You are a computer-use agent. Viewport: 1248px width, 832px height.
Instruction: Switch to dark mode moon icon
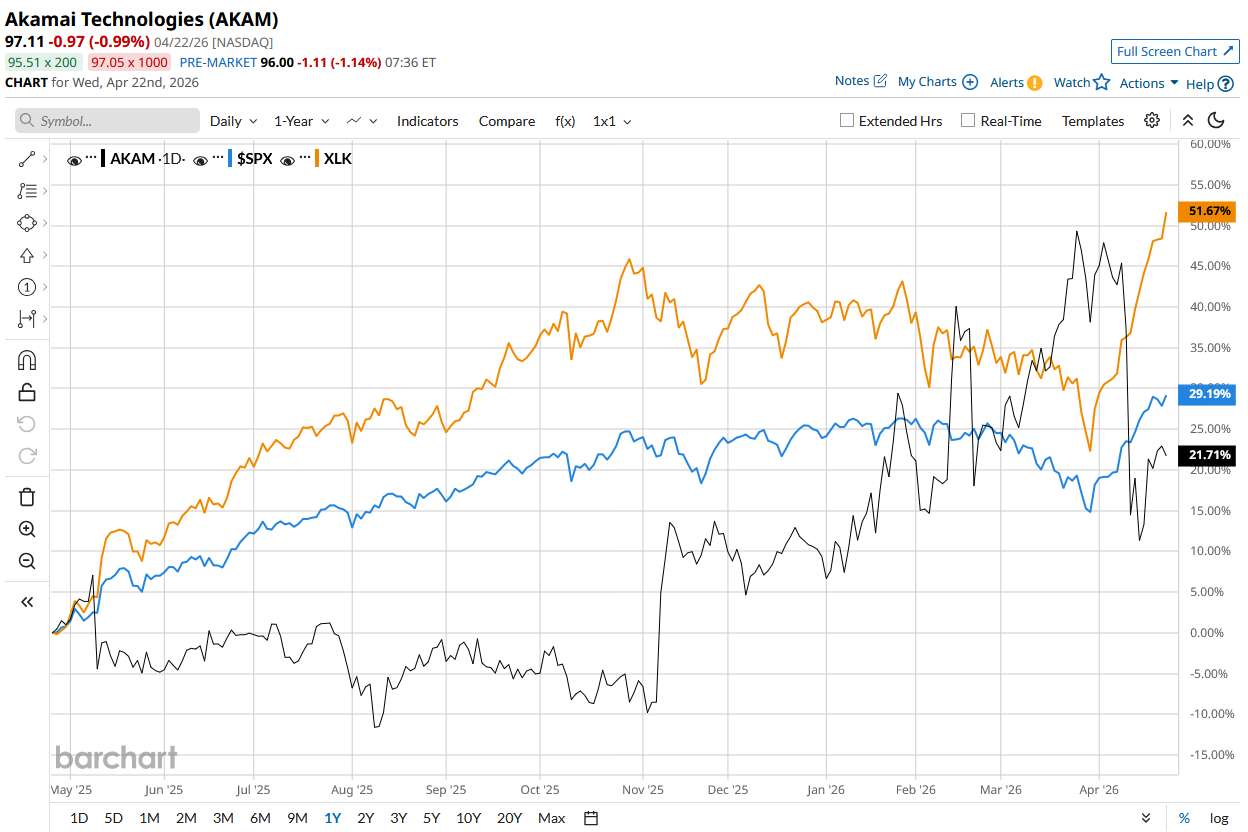1216,120
